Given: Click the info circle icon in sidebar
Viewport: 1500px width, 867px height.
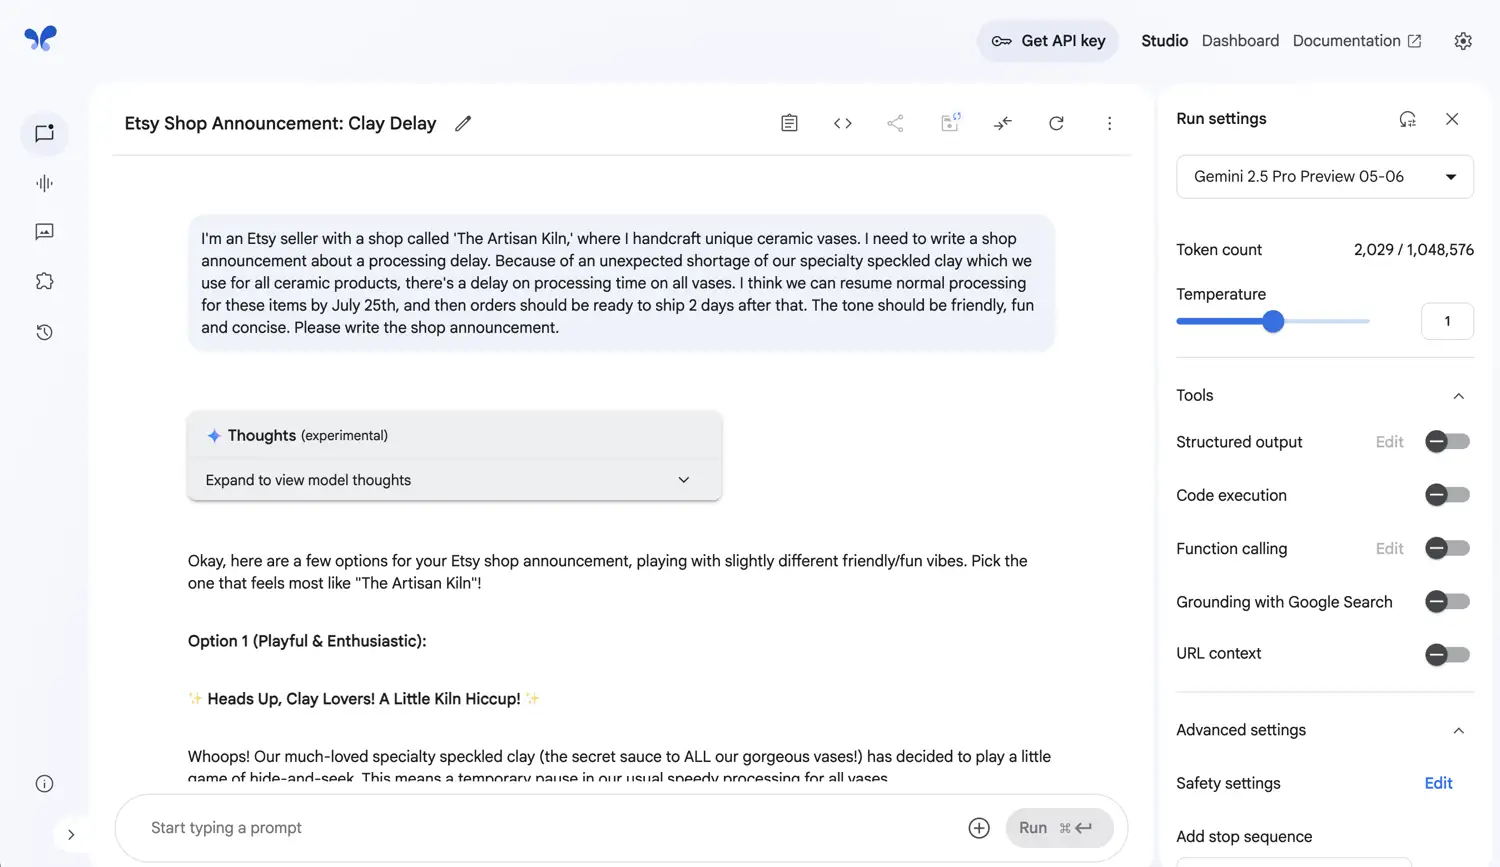Looking at the screenshot, I should [44, 784].
